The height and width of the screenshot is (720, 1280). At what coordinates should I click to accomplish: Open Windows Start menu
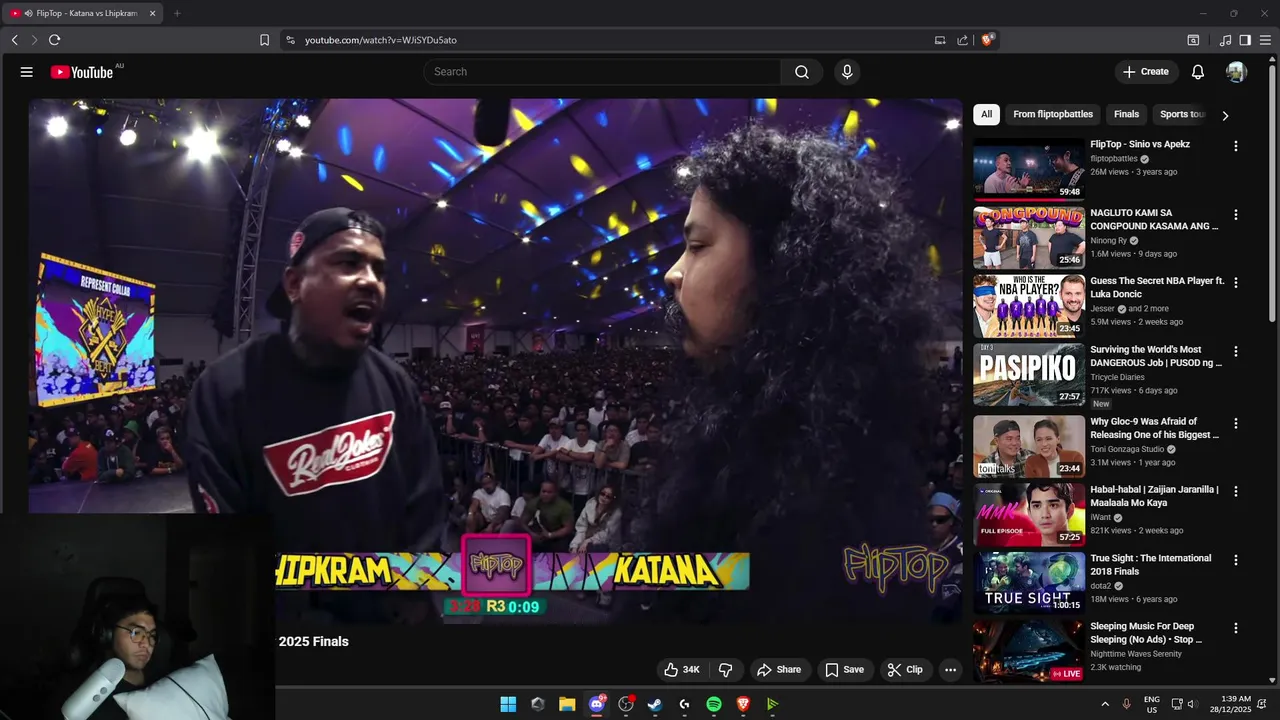tap(508, 704)
